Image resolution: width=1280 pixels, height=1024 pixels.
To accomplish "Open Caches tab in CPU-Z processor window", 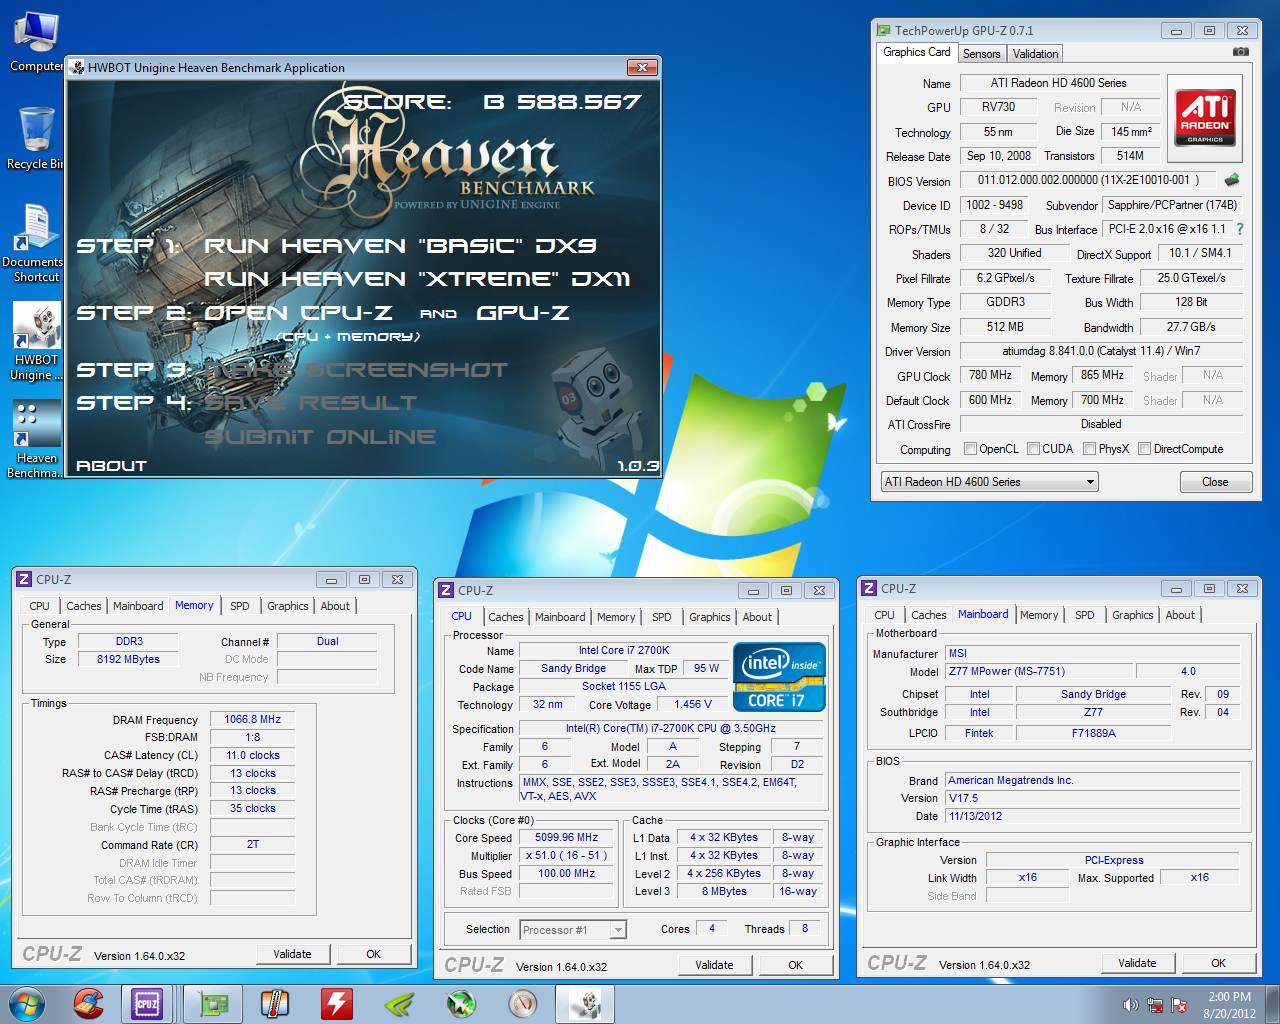I will click(x=506, y=617).
